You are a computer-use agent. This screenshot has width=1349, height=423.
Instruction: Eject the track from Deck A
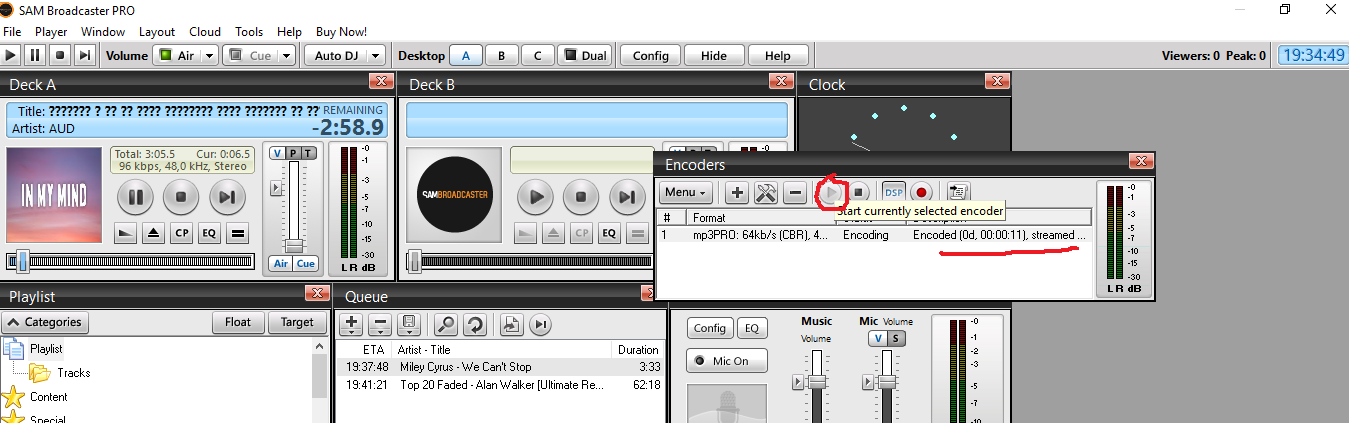pos(154,234)
